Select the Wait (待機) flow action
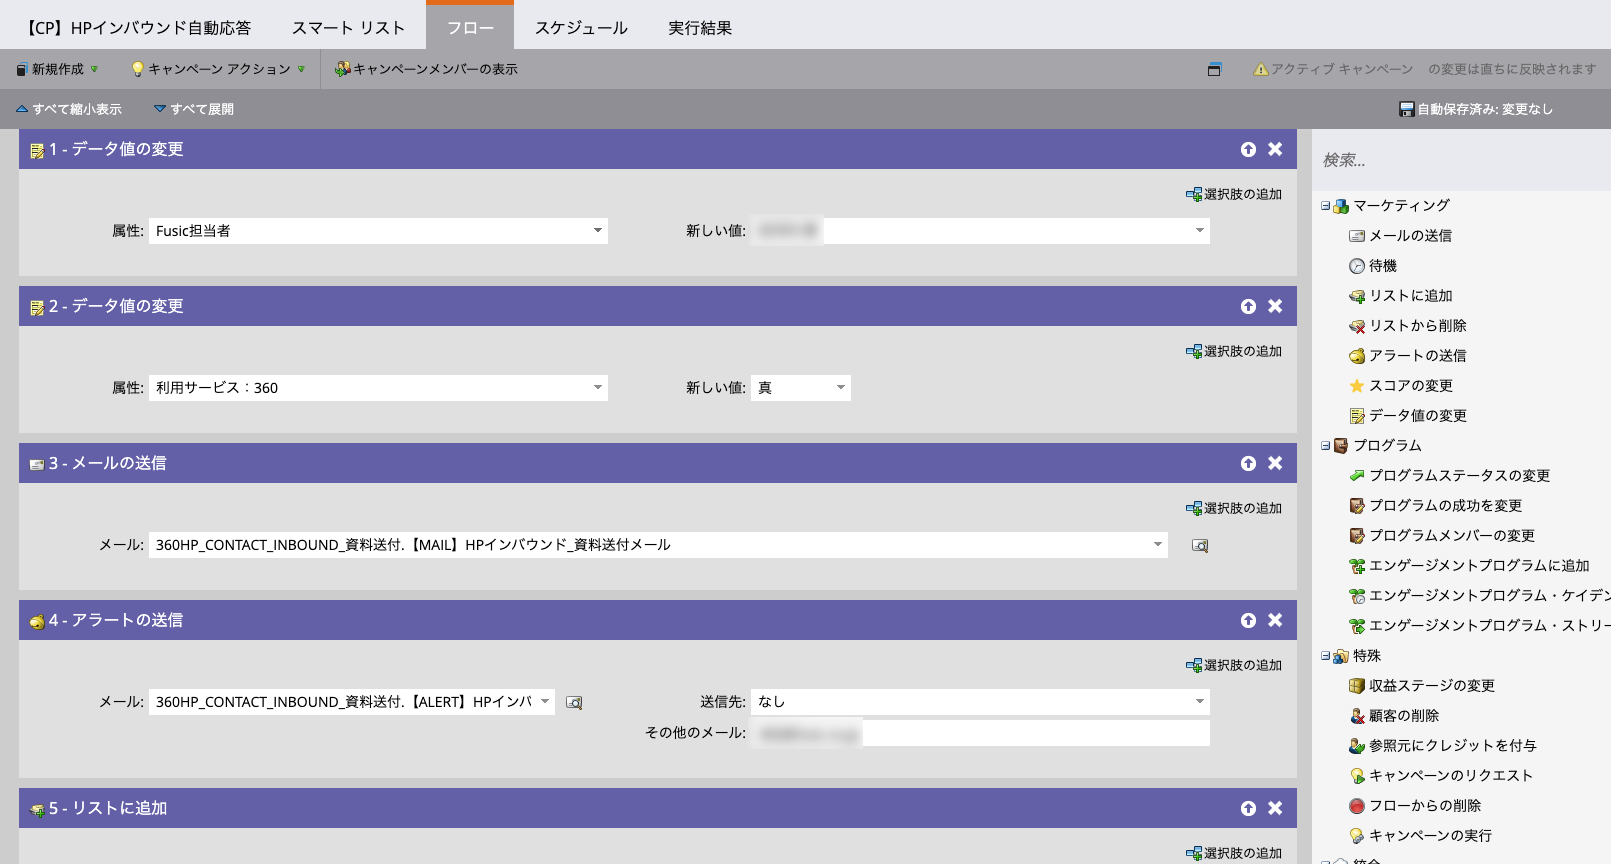Viewport: 1611px width, 864px height. tap(1382, 266)
